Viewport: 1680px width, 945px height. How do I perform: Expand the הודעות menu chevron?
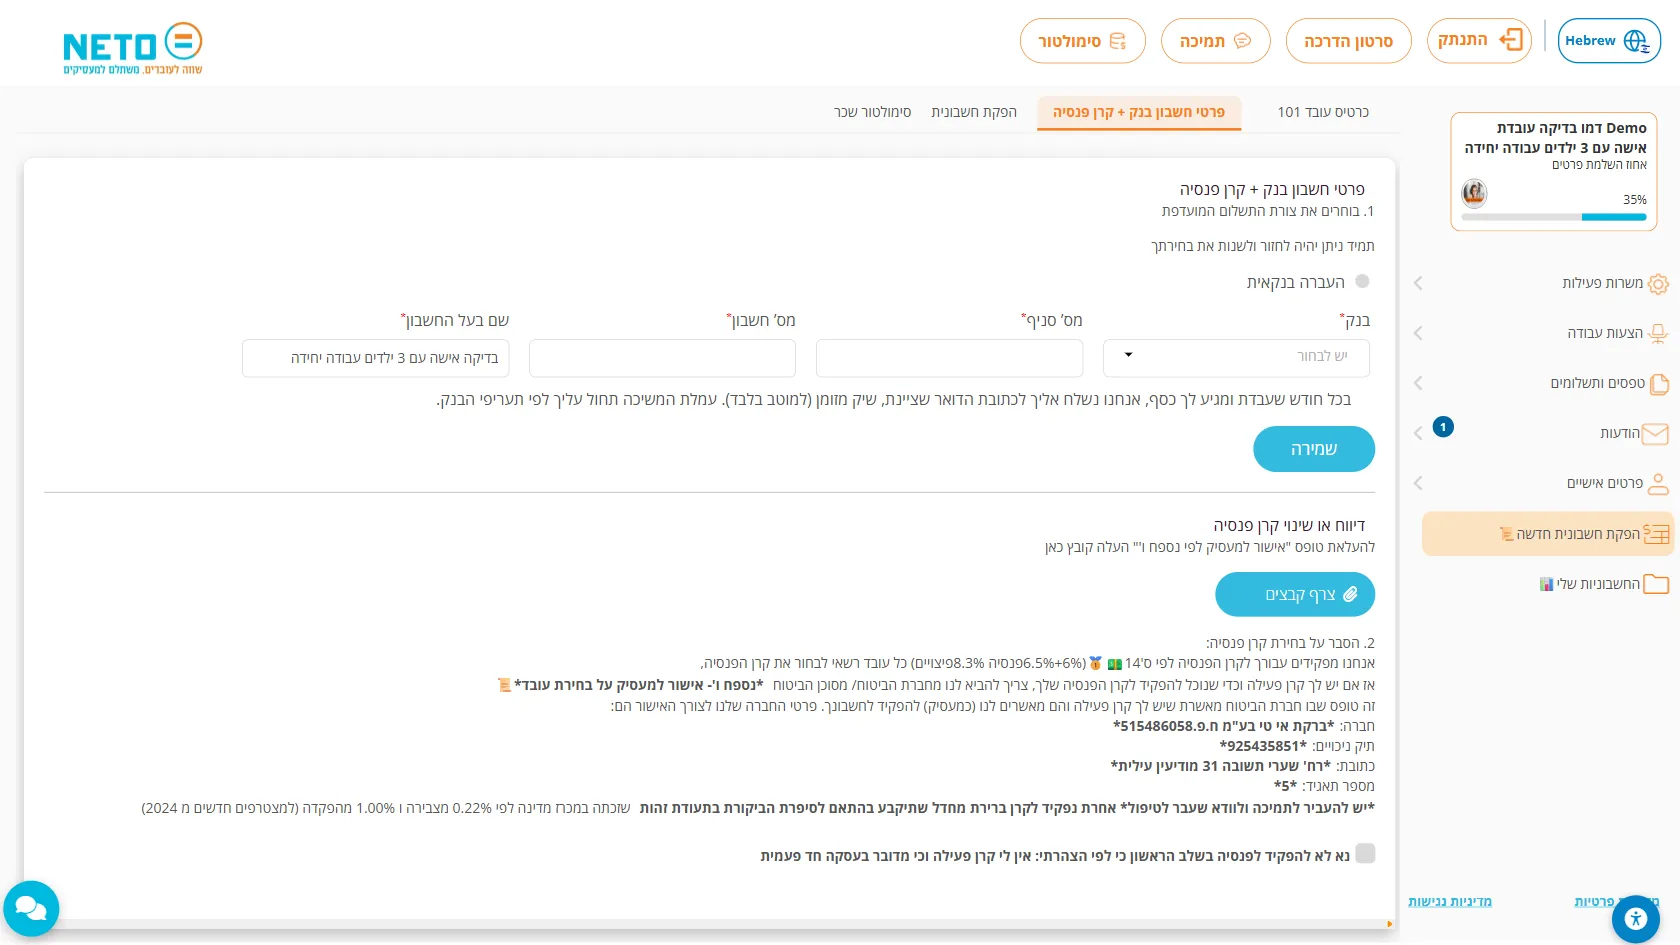point(1418,433)
